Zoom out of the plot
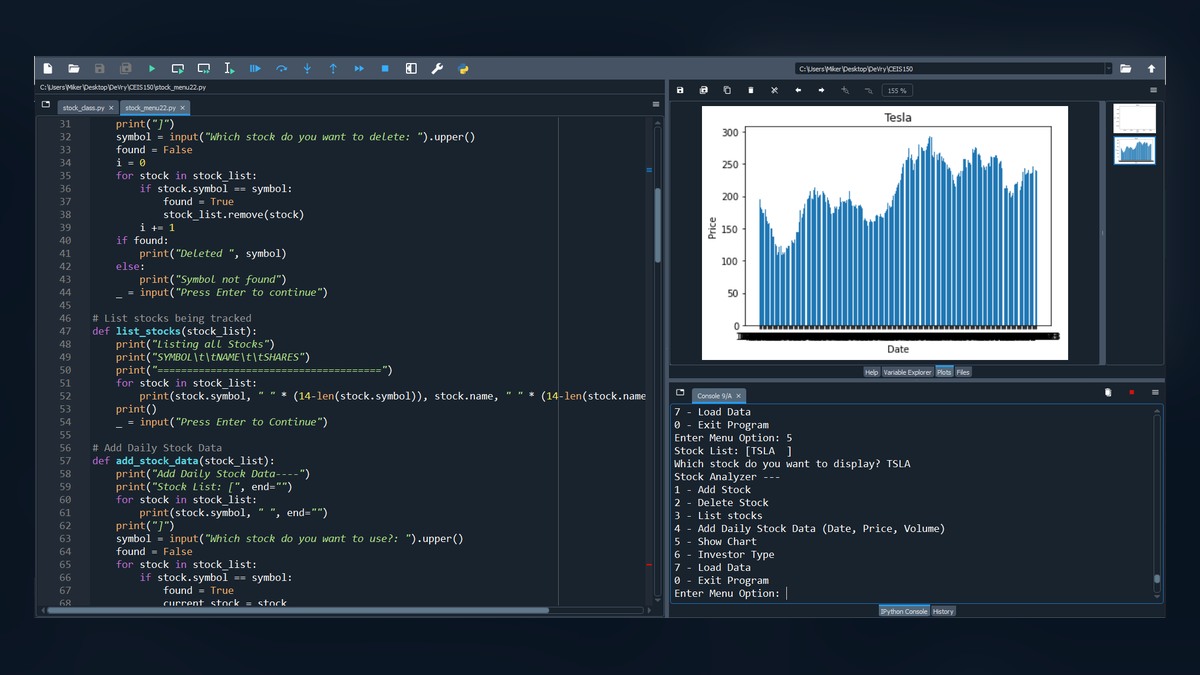1200x675 pixels. (868, 90)
